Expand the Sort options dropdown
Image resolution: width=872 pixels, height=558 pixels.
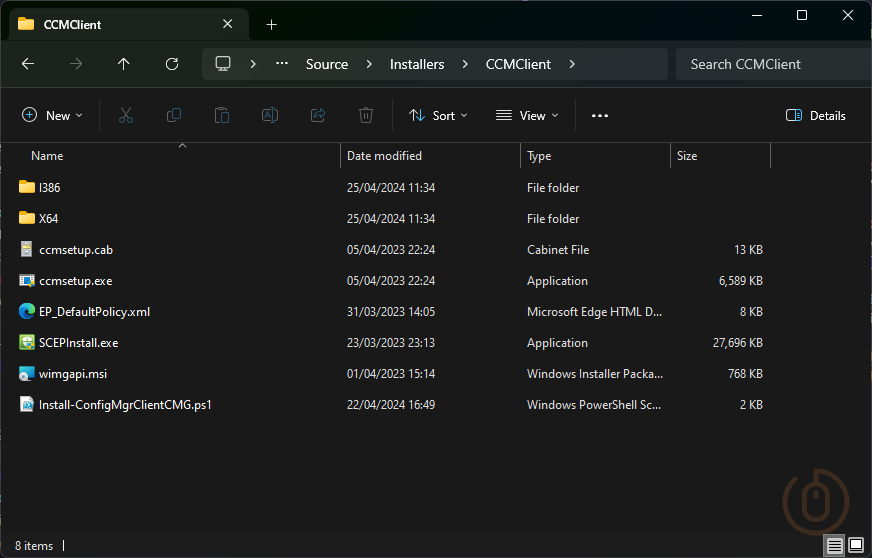(x=438, y=115)
